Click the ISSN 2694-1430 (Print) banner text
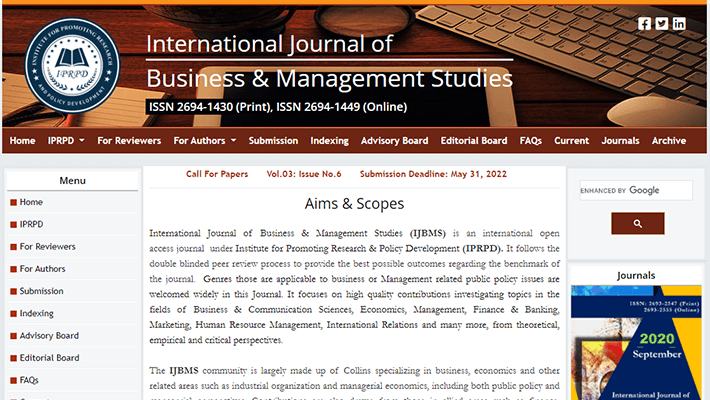 coord(211,107)
